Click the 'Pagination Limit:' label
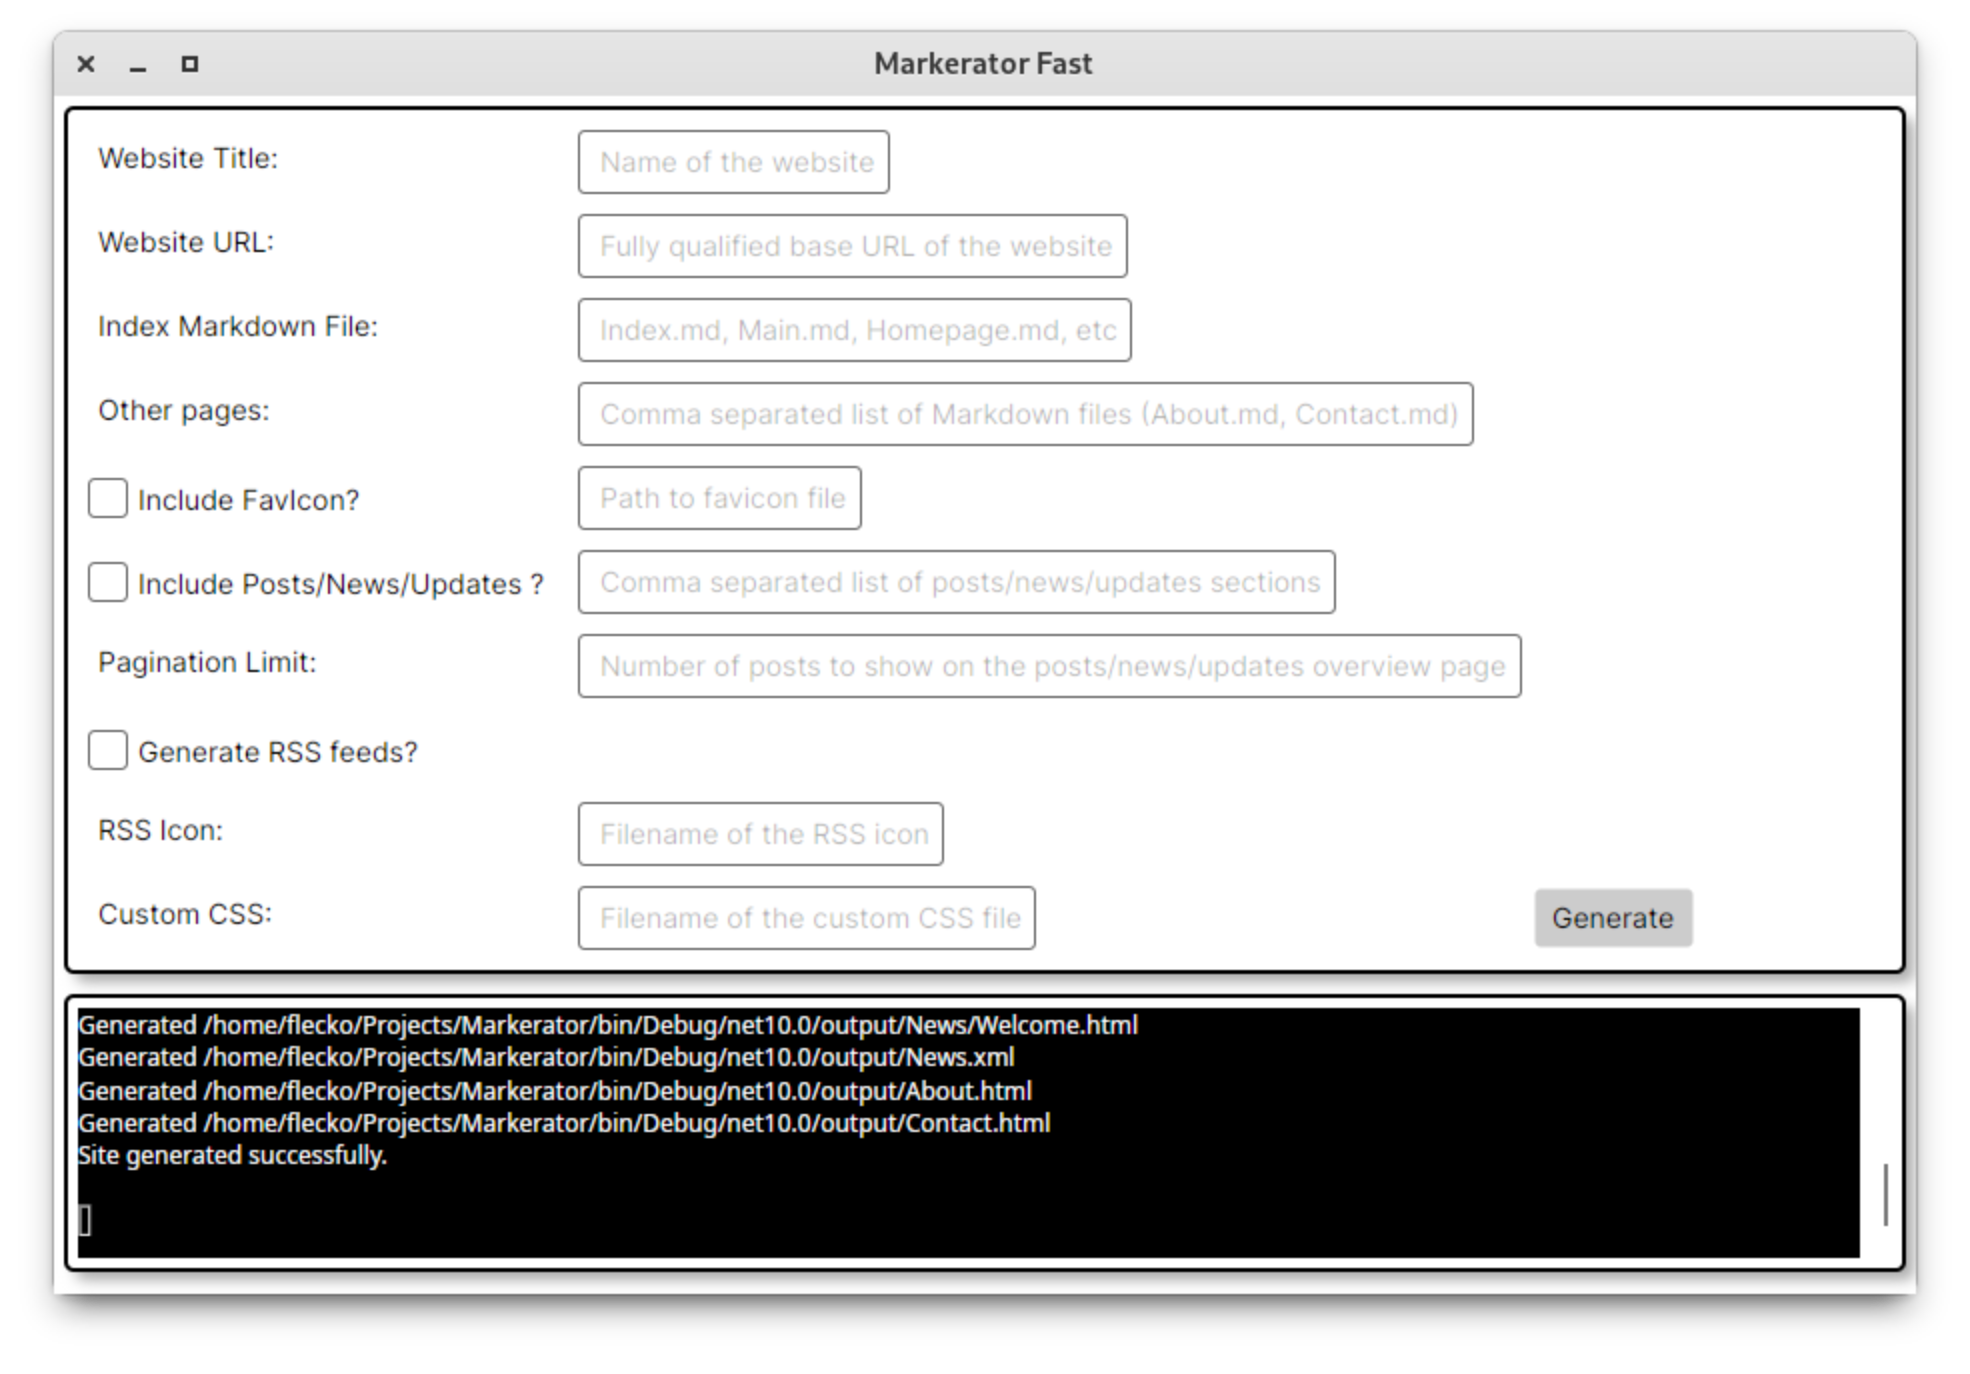1970x1374 pixels. [x=207, y=663]
